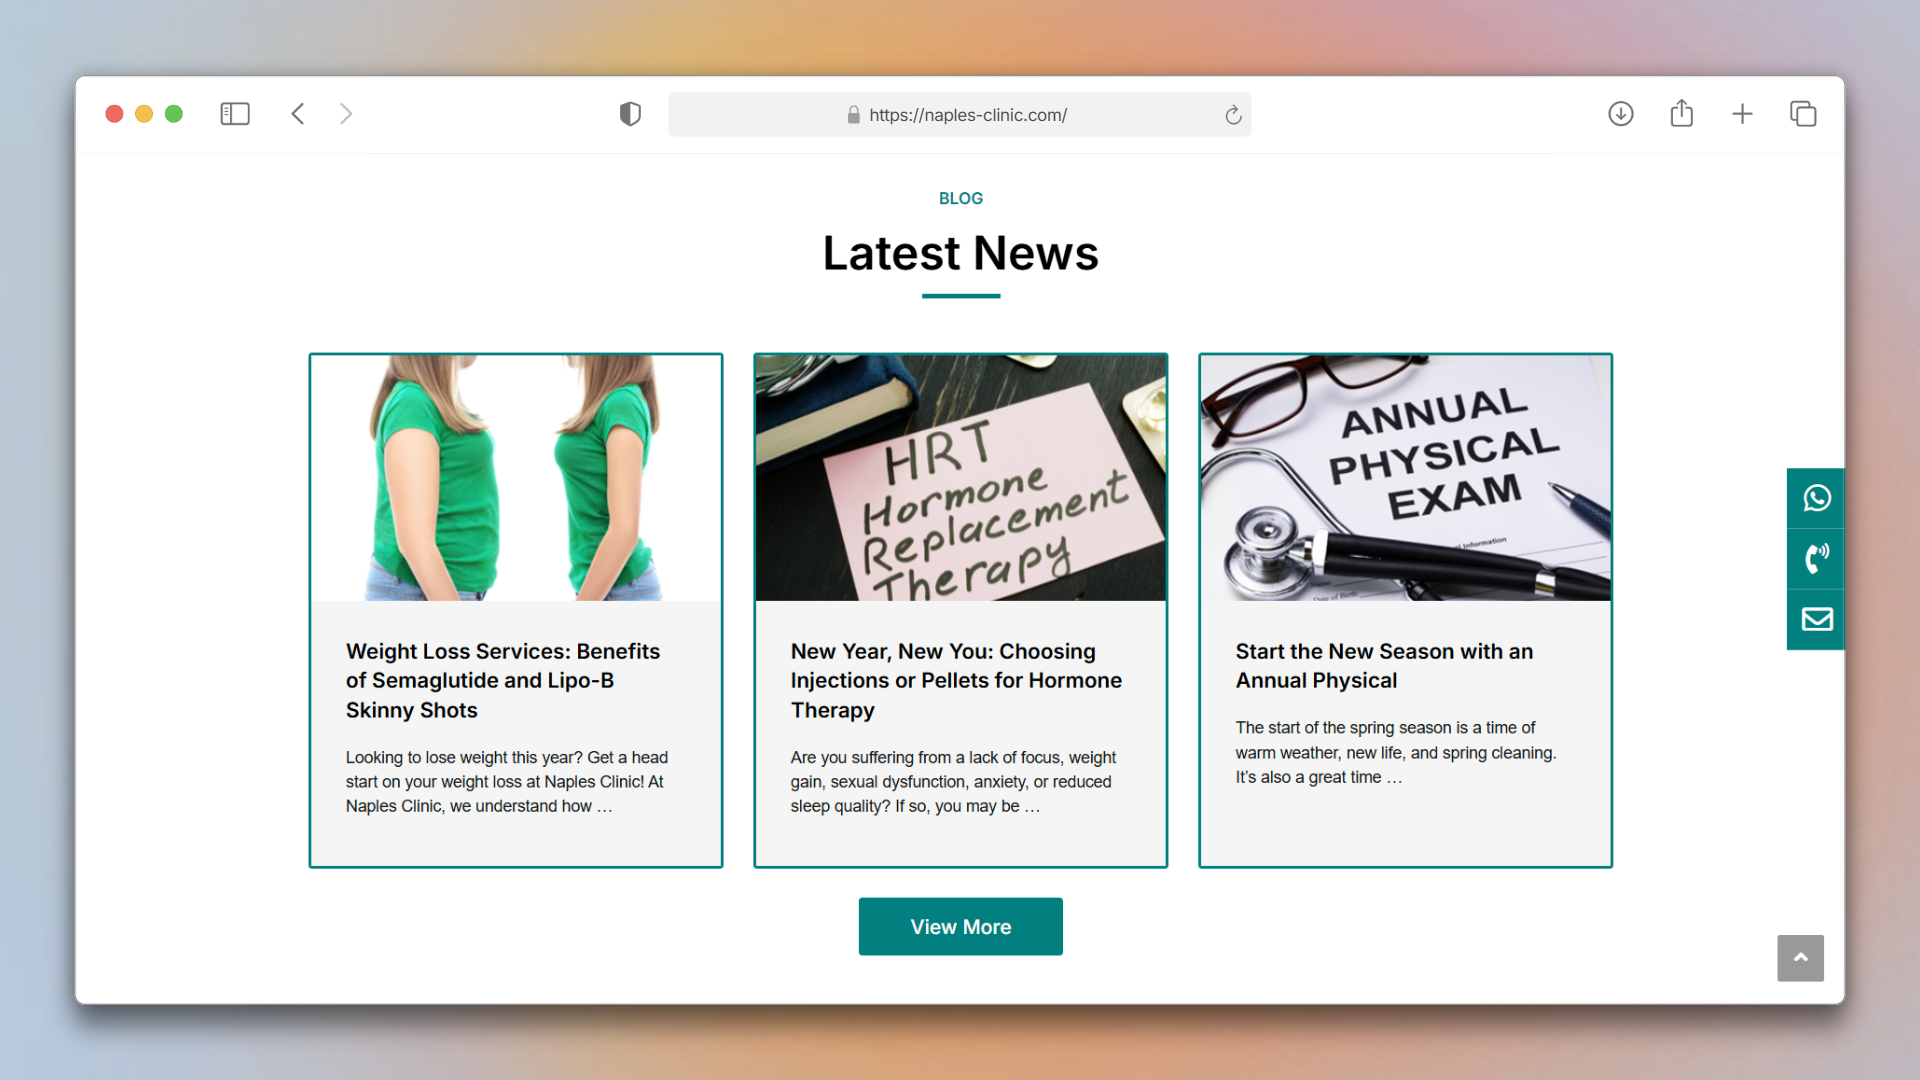Click the naples-clinic.com address bar
1920x1080 pixels.
coord(959,115)
